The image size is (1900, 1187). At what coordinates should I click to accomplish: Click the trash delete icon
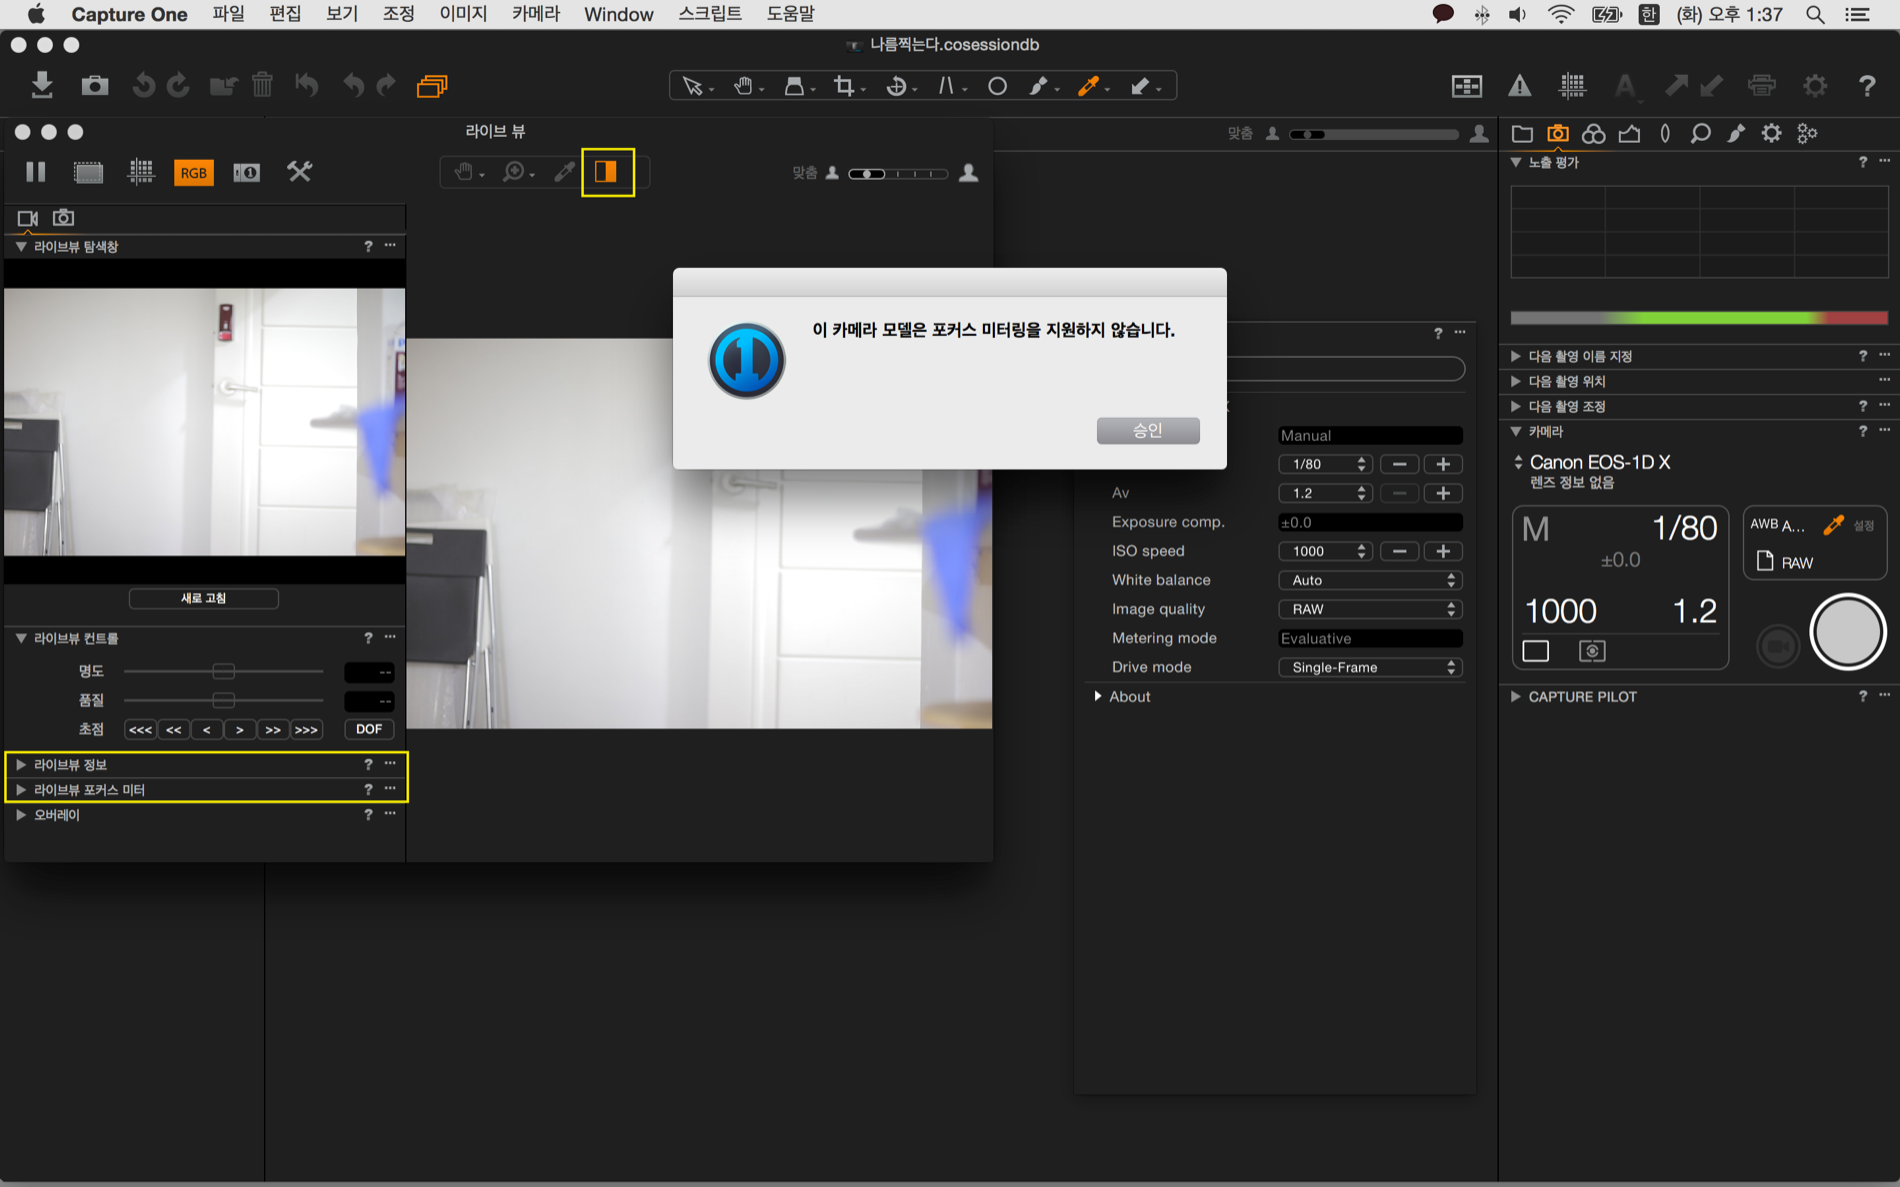tap(262, 86)
